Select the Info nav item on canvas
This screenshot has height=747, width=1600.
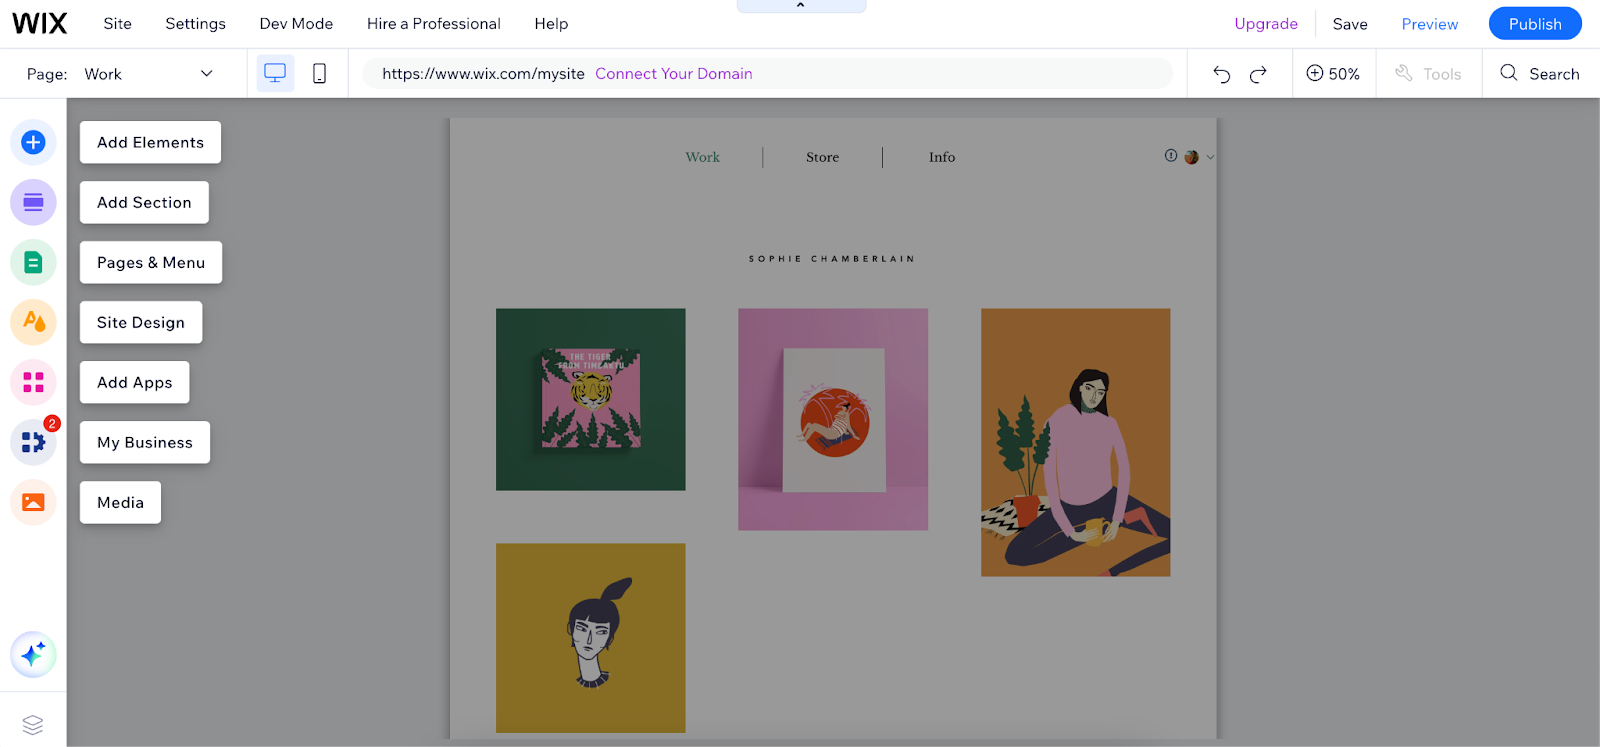pyautogui.click(x=942, y=157)
